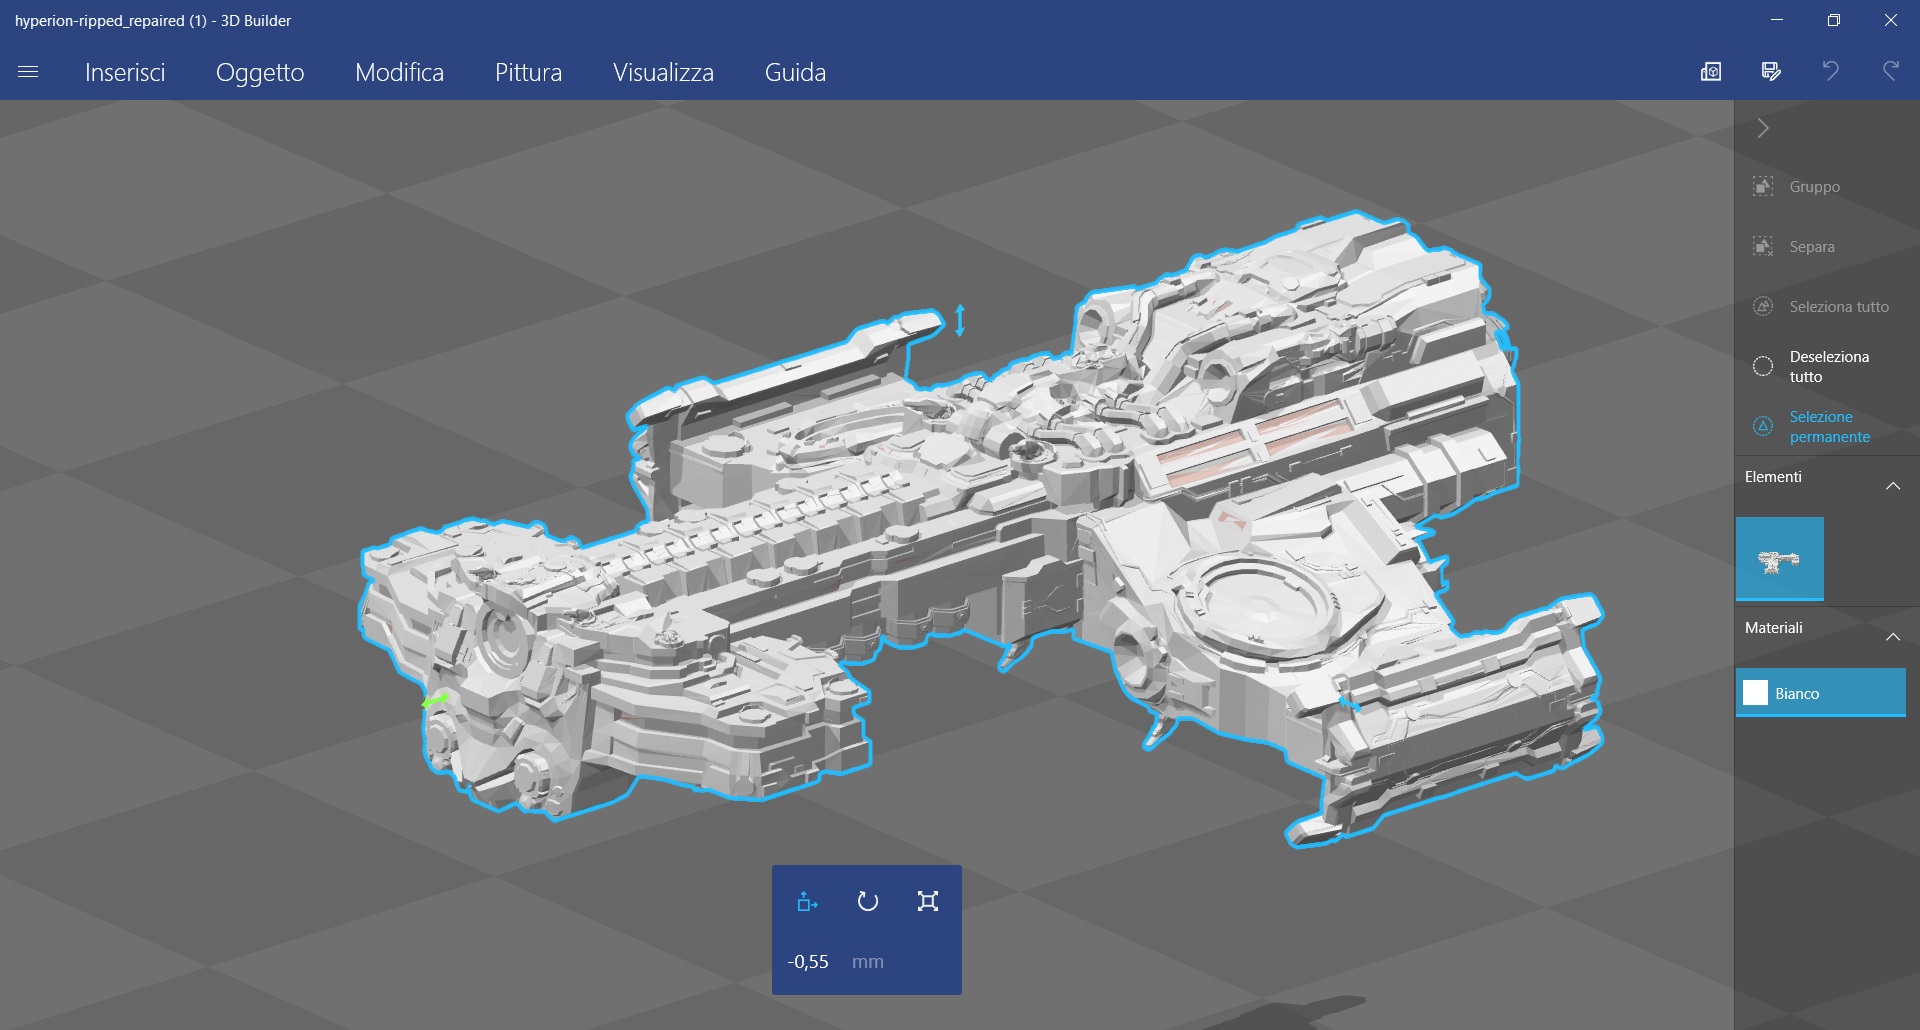Click the Separa button
This screenshot has width=1920, height=1030.
pos(1812,247)
